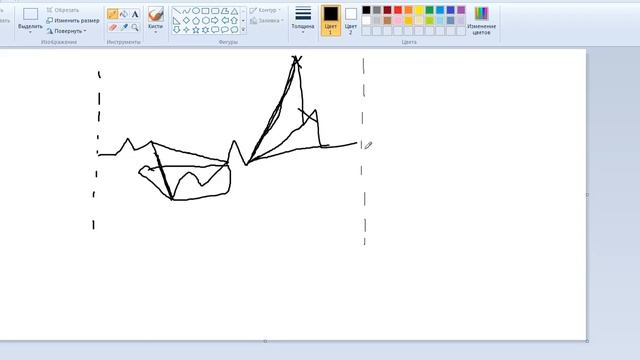This screenshot has width=640, height=360.
Task: Select the Five-point star shape
Action: click(196, 30)
